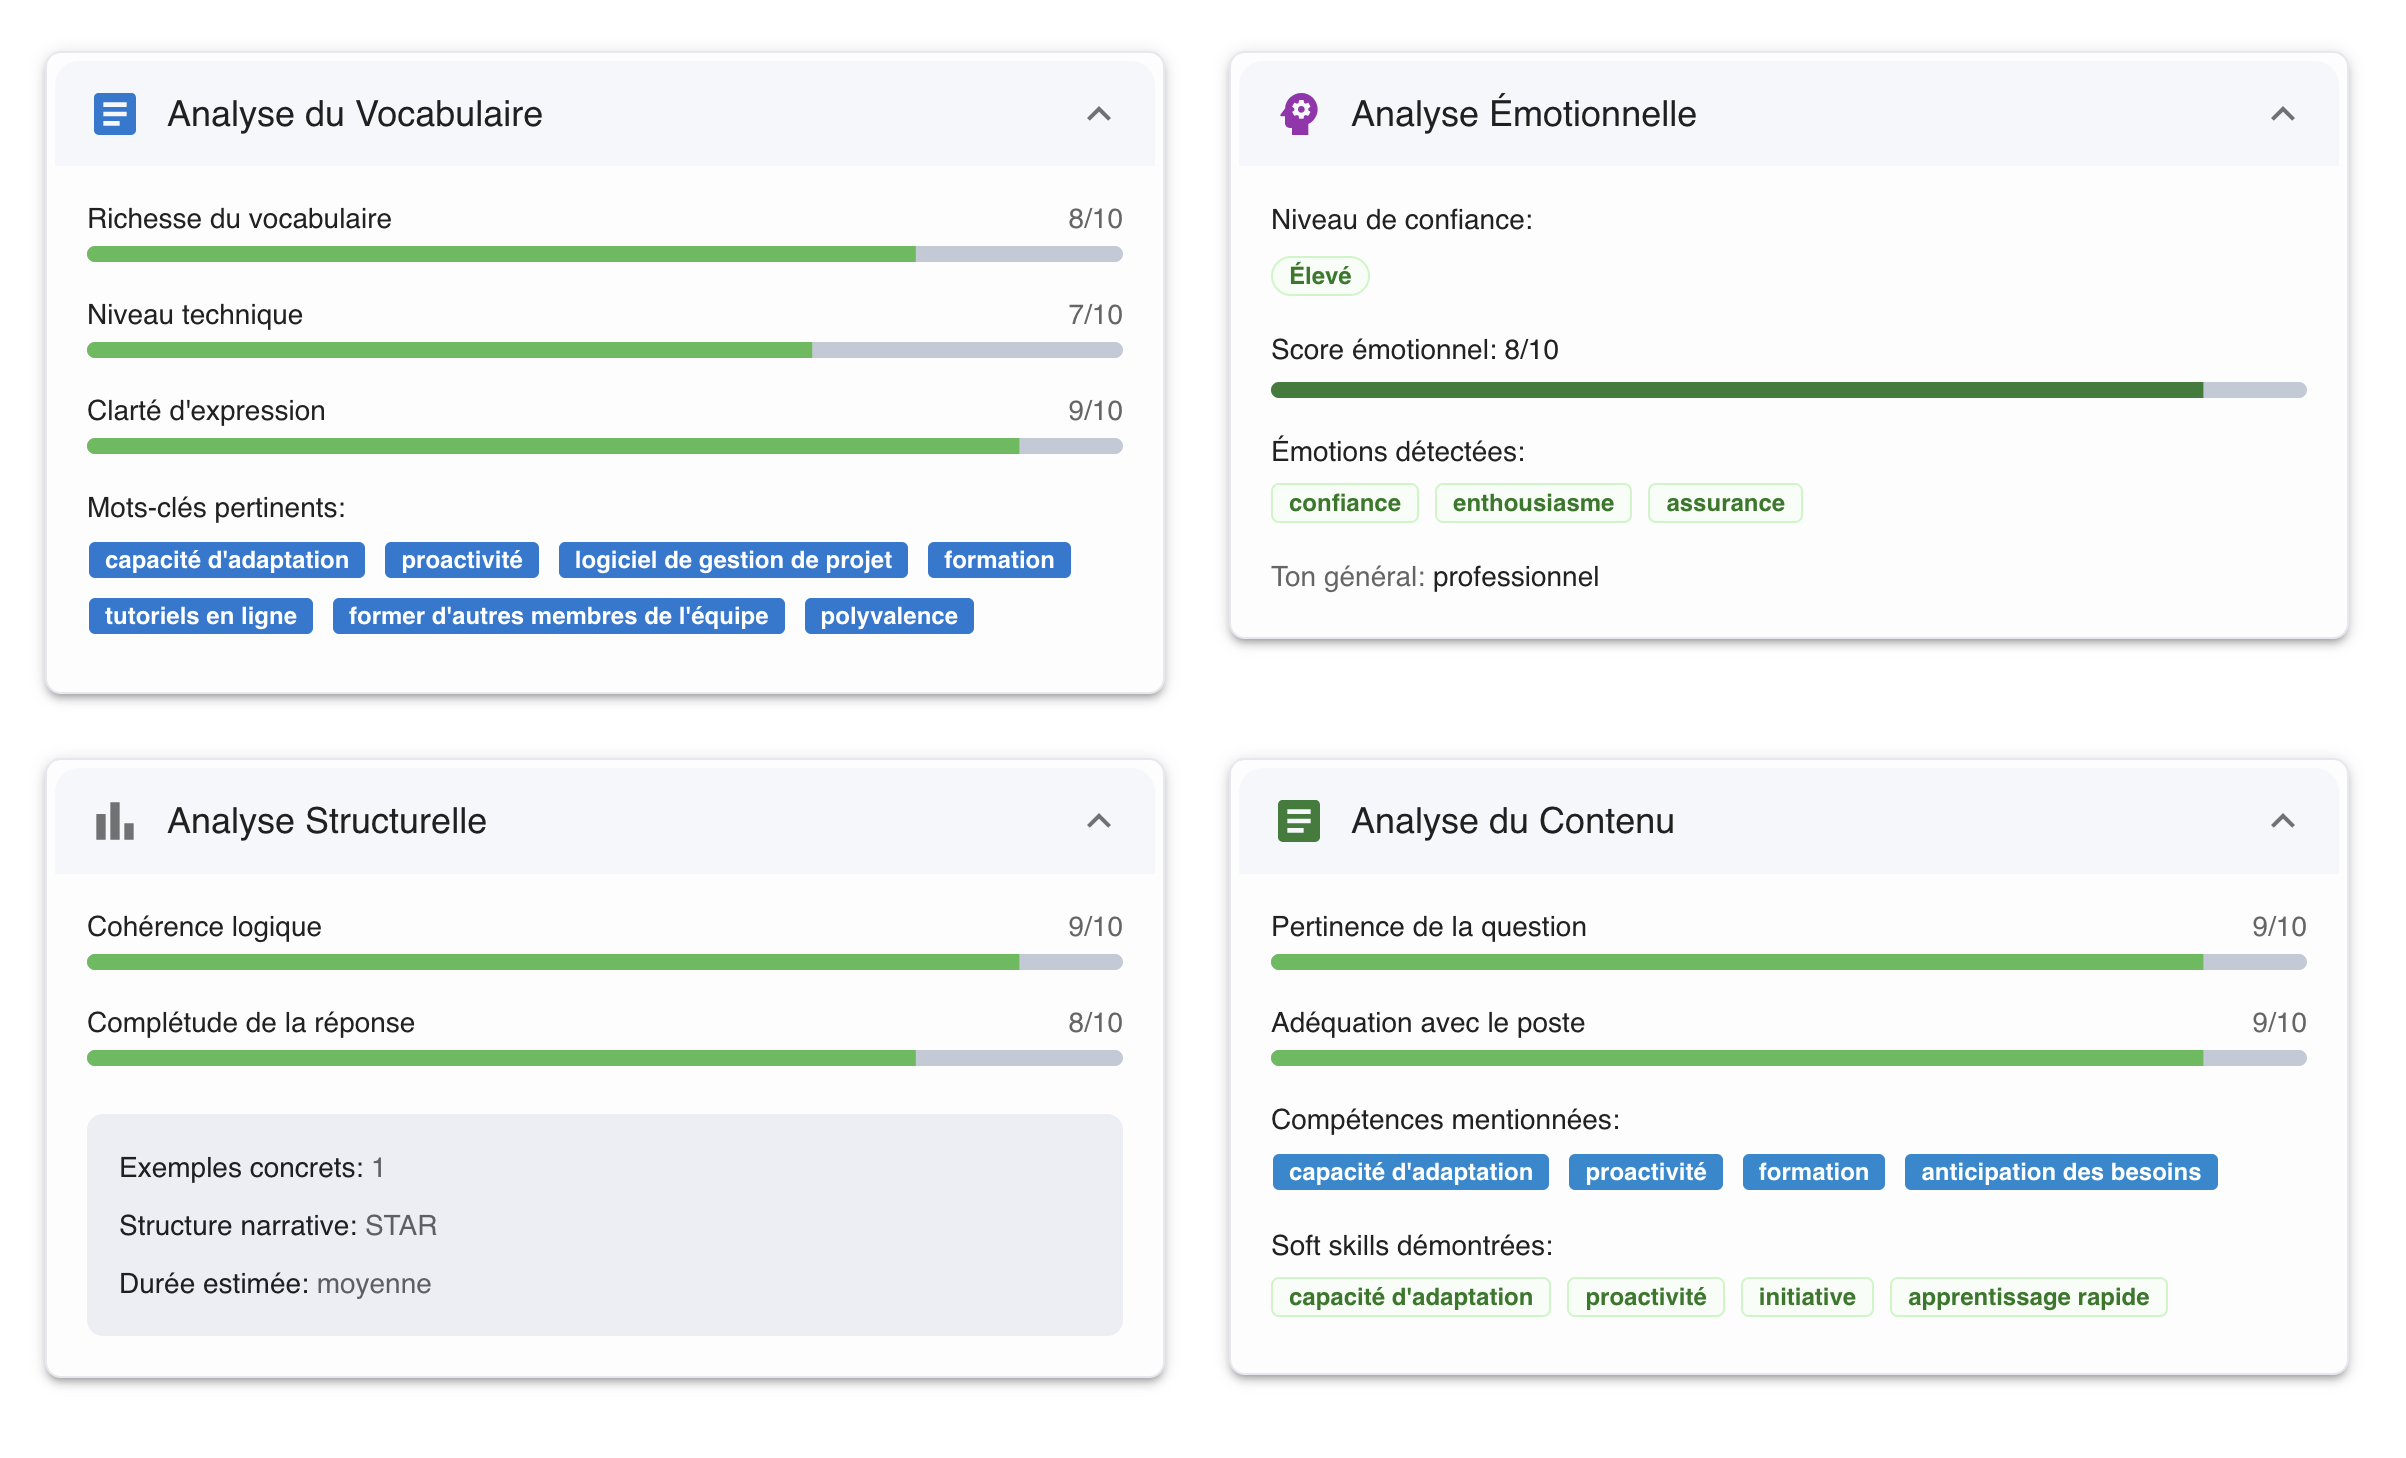This screenshot has width=2406, height=1458.
Task: Collapse the Analyse Structurelle panel chevron
Action: pyautogui.click(x=1099, y=821)
